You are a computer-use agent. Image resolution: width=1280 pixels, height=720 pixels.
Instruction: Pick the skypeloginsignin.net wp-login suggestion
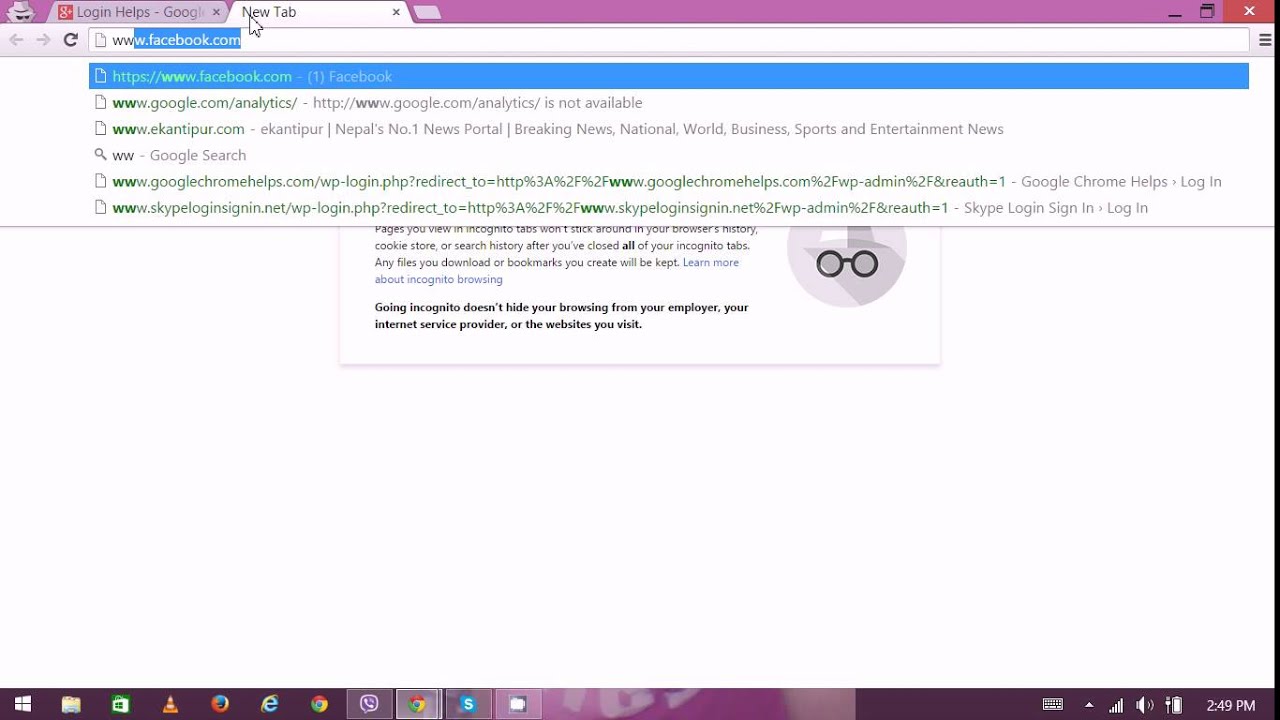tap(669, 207)
